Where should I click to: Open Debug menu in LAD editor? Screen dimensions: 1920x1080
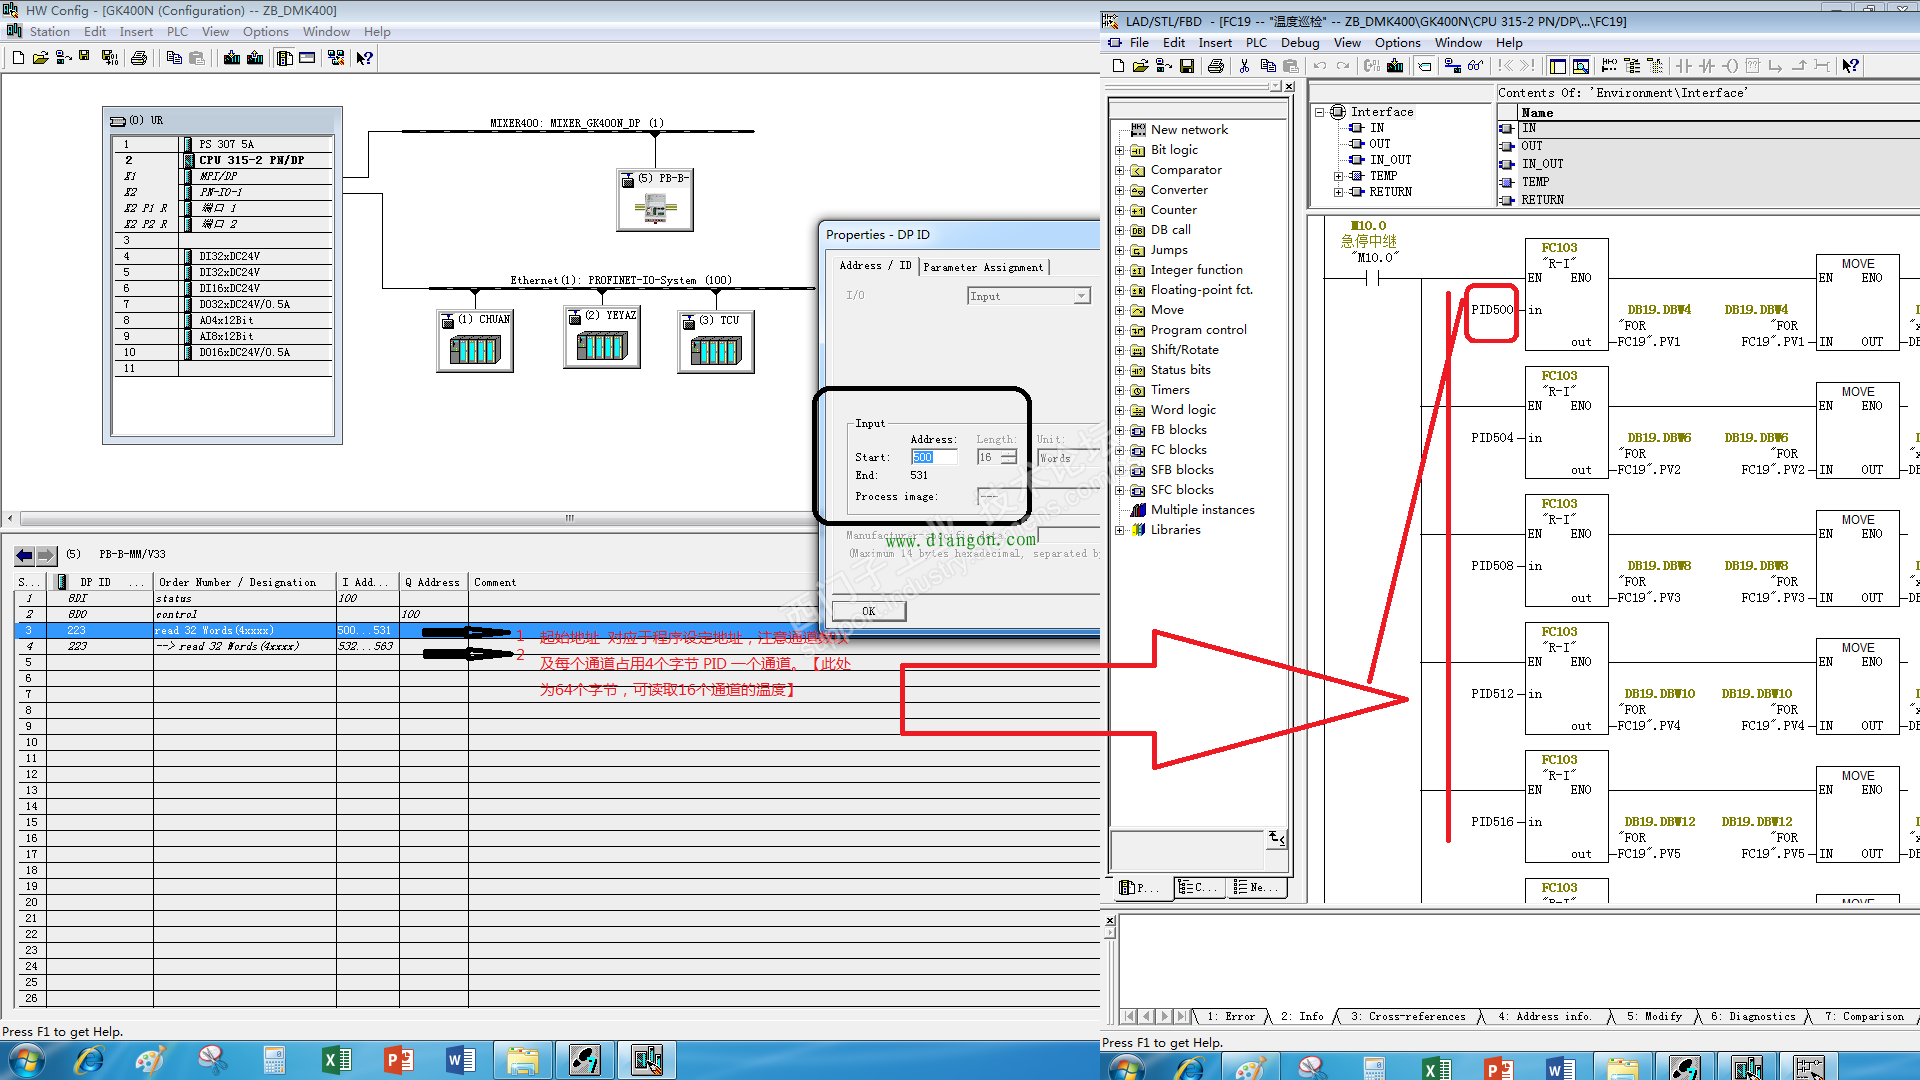pyautogui.click(x=1299, y=43)
